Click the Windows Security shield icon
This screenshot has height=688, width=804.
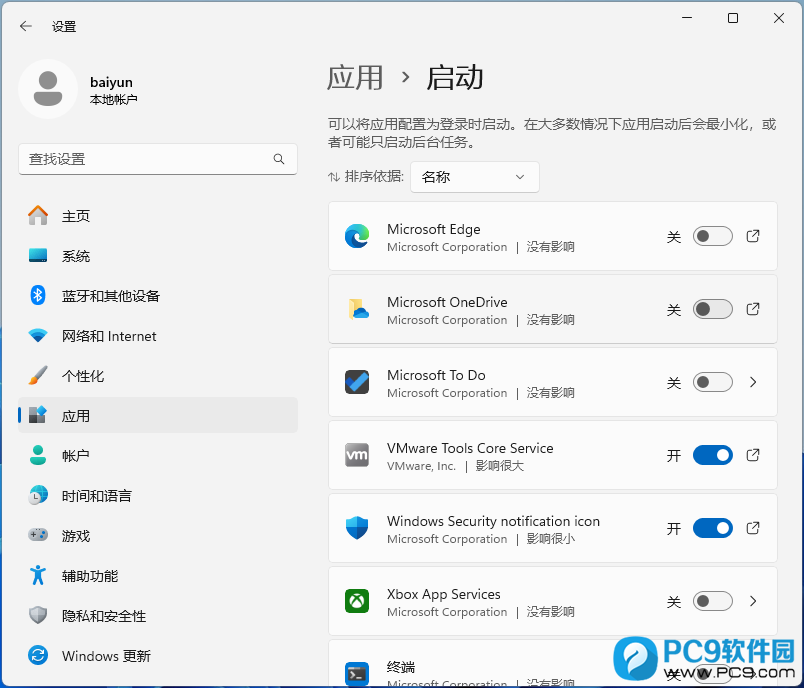point(357,528)
